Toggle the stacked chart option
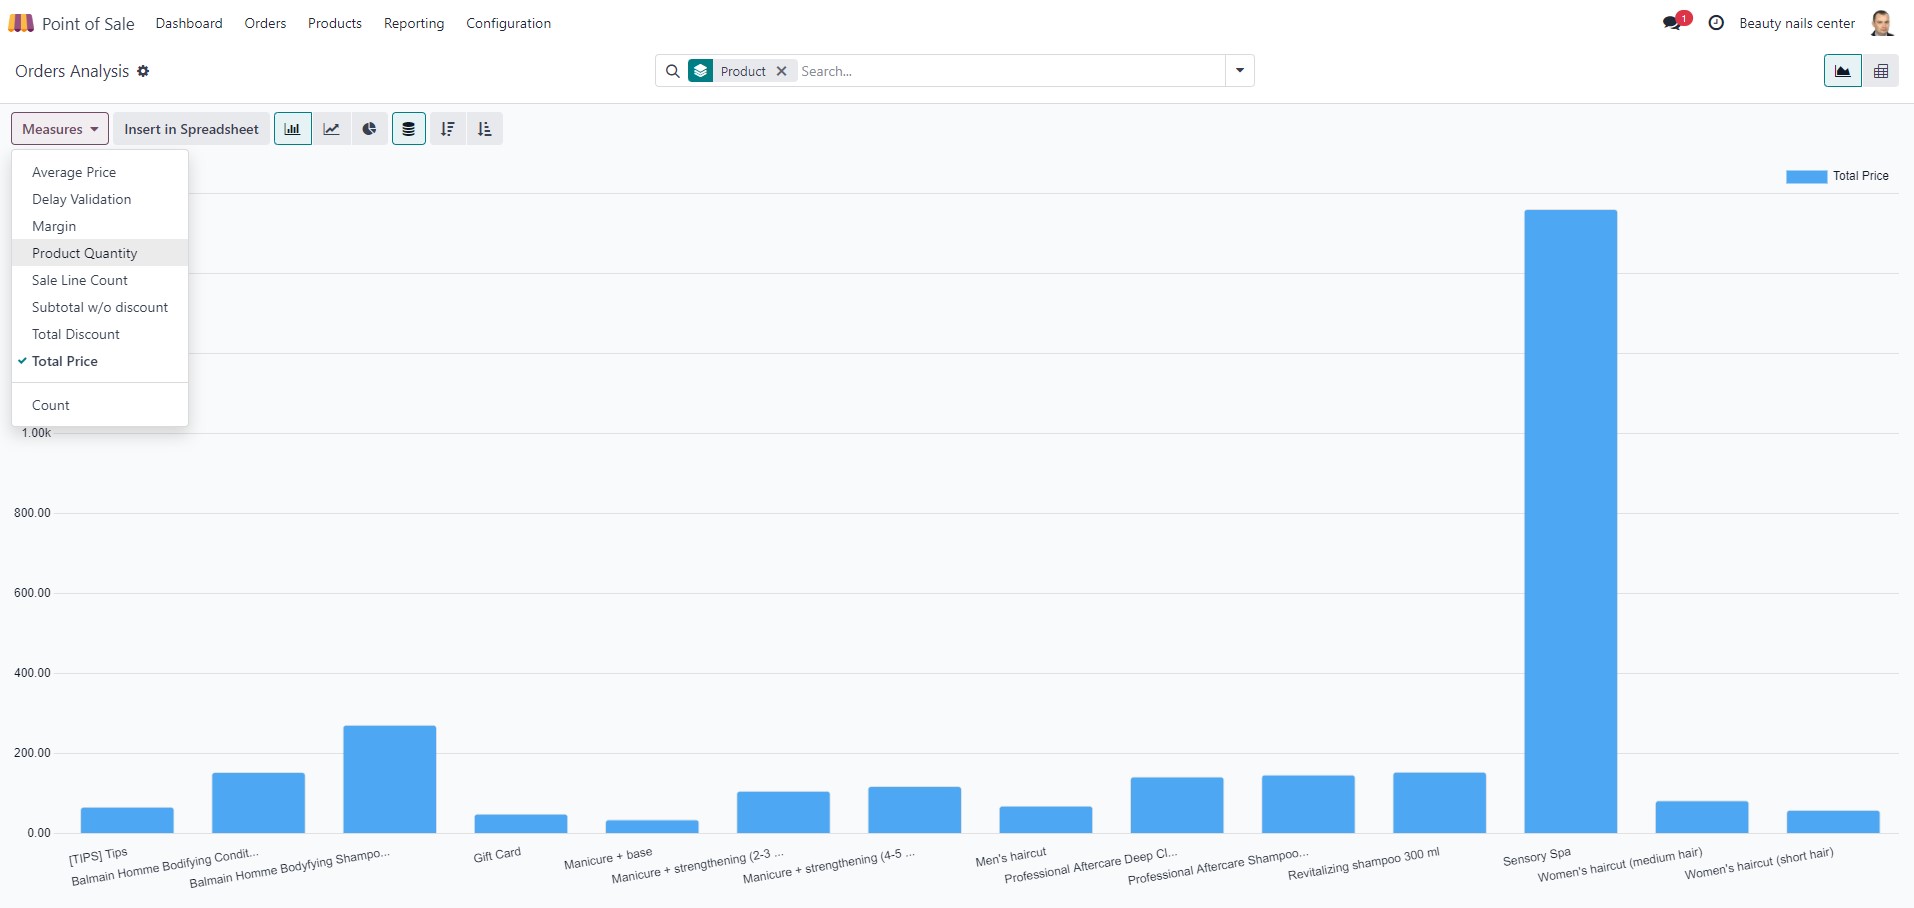 click(x=408, y=129)
